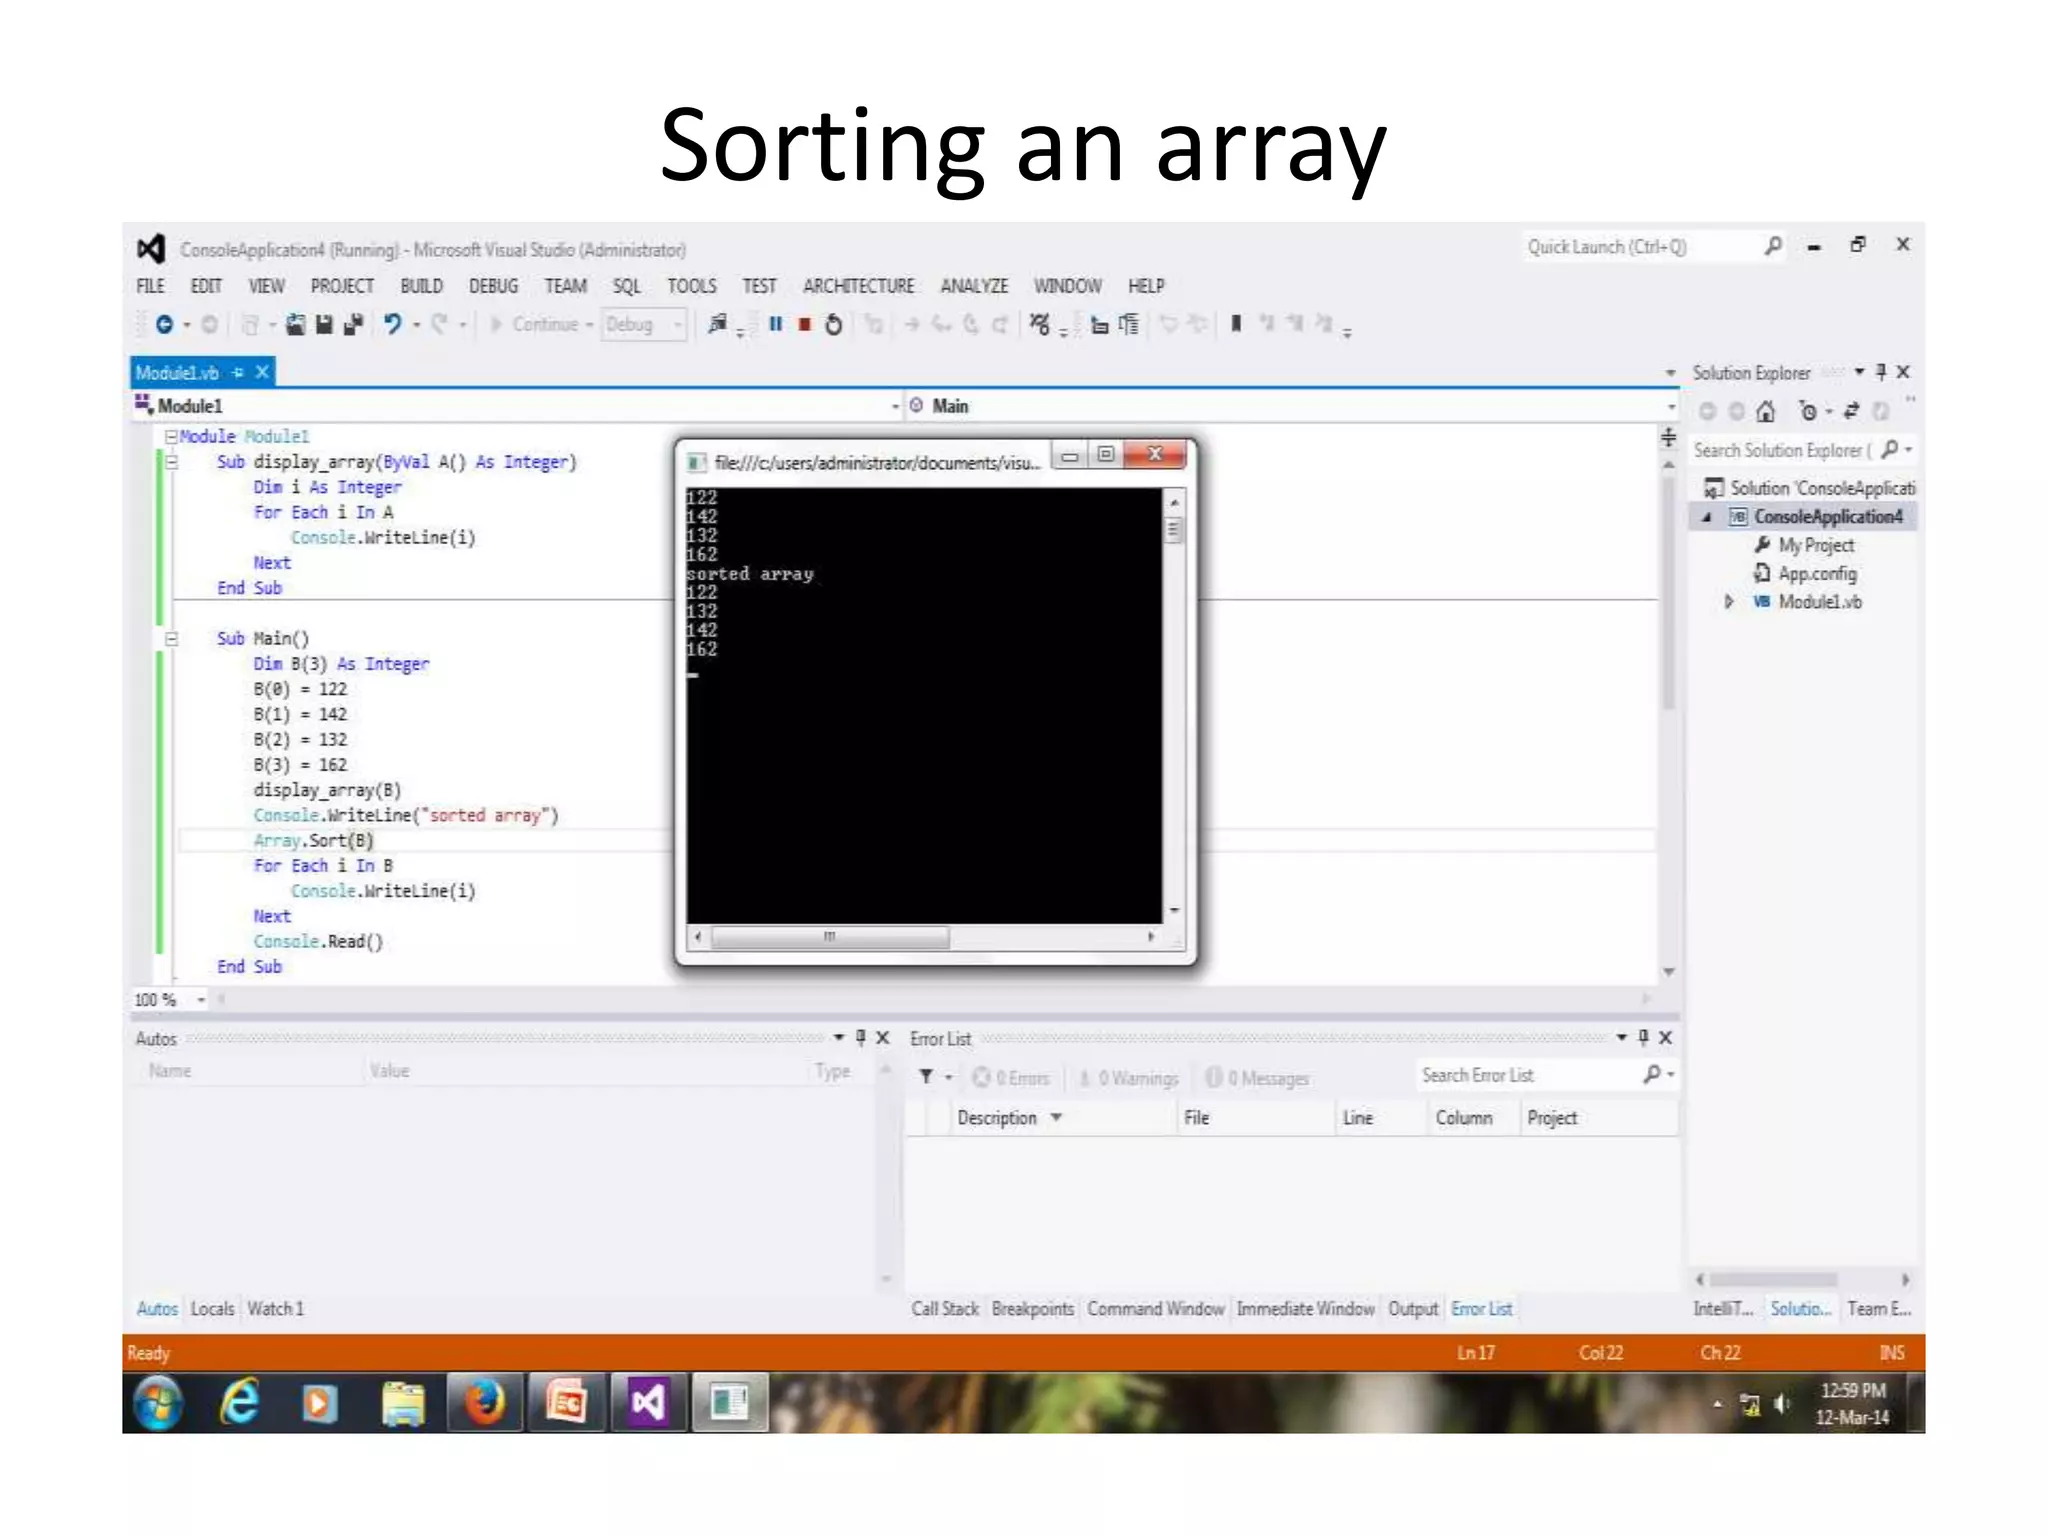Select App.config in Solution Explorer
The width and height of the screenshot is (2048, 1536).
click(x=1816, y=573)
